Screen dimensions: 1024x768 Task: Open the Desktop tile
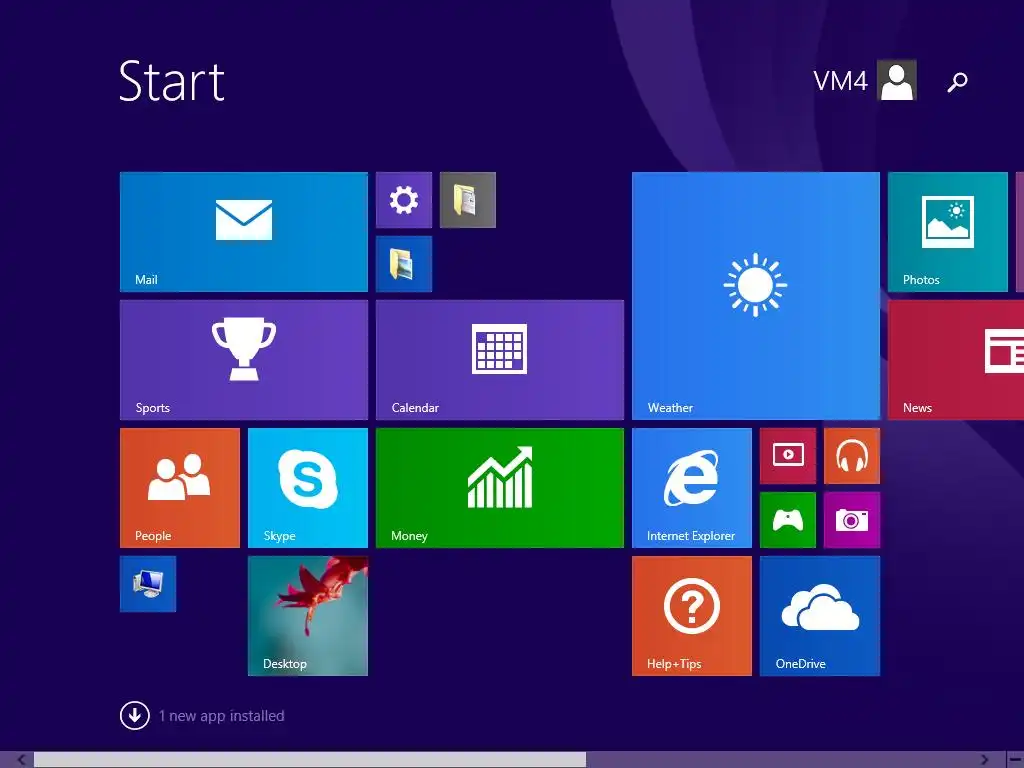[308, 616]
